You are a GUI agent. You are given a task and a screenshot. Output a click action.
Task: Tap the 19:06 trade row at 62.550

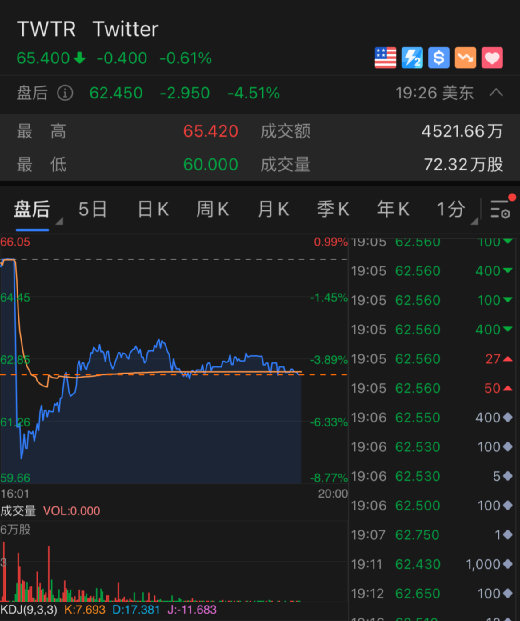point(432,417)
